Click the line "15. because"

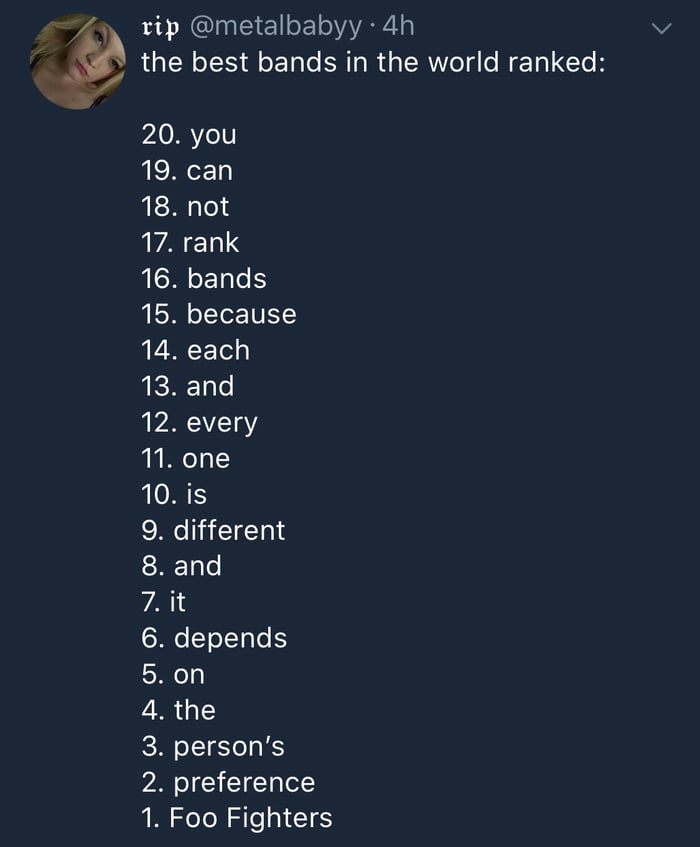click(219, 314)
